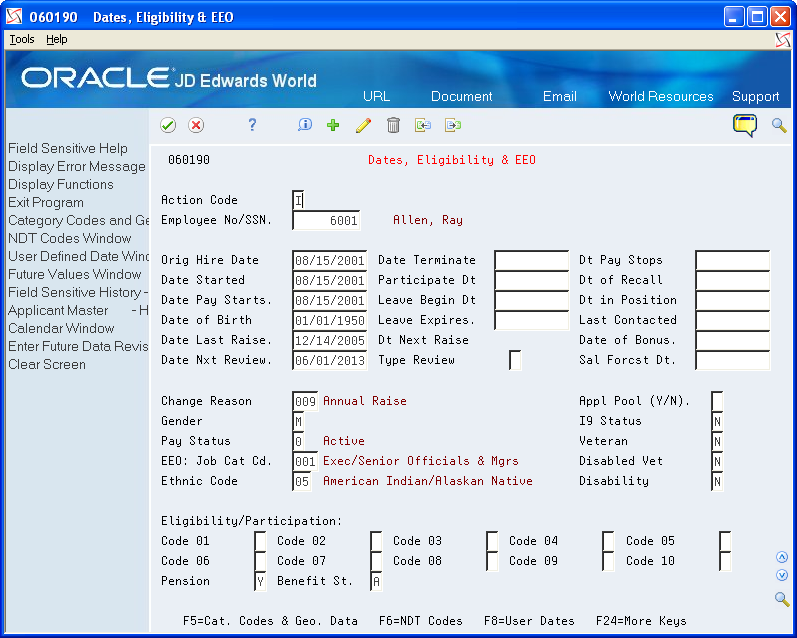Click the Gender field

point(298,421)
